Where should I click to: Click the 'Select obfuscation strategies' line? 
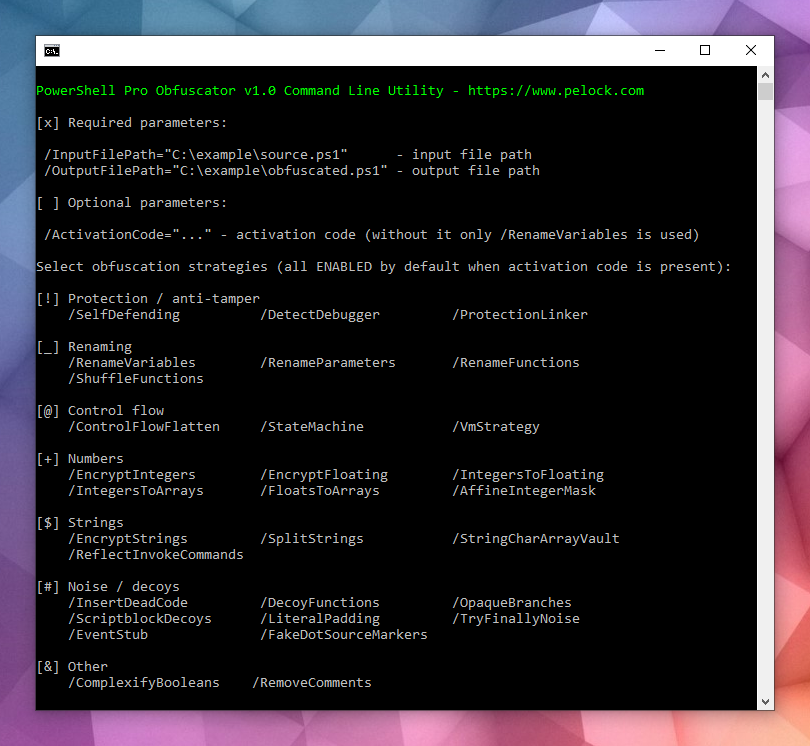pos(384,267)
